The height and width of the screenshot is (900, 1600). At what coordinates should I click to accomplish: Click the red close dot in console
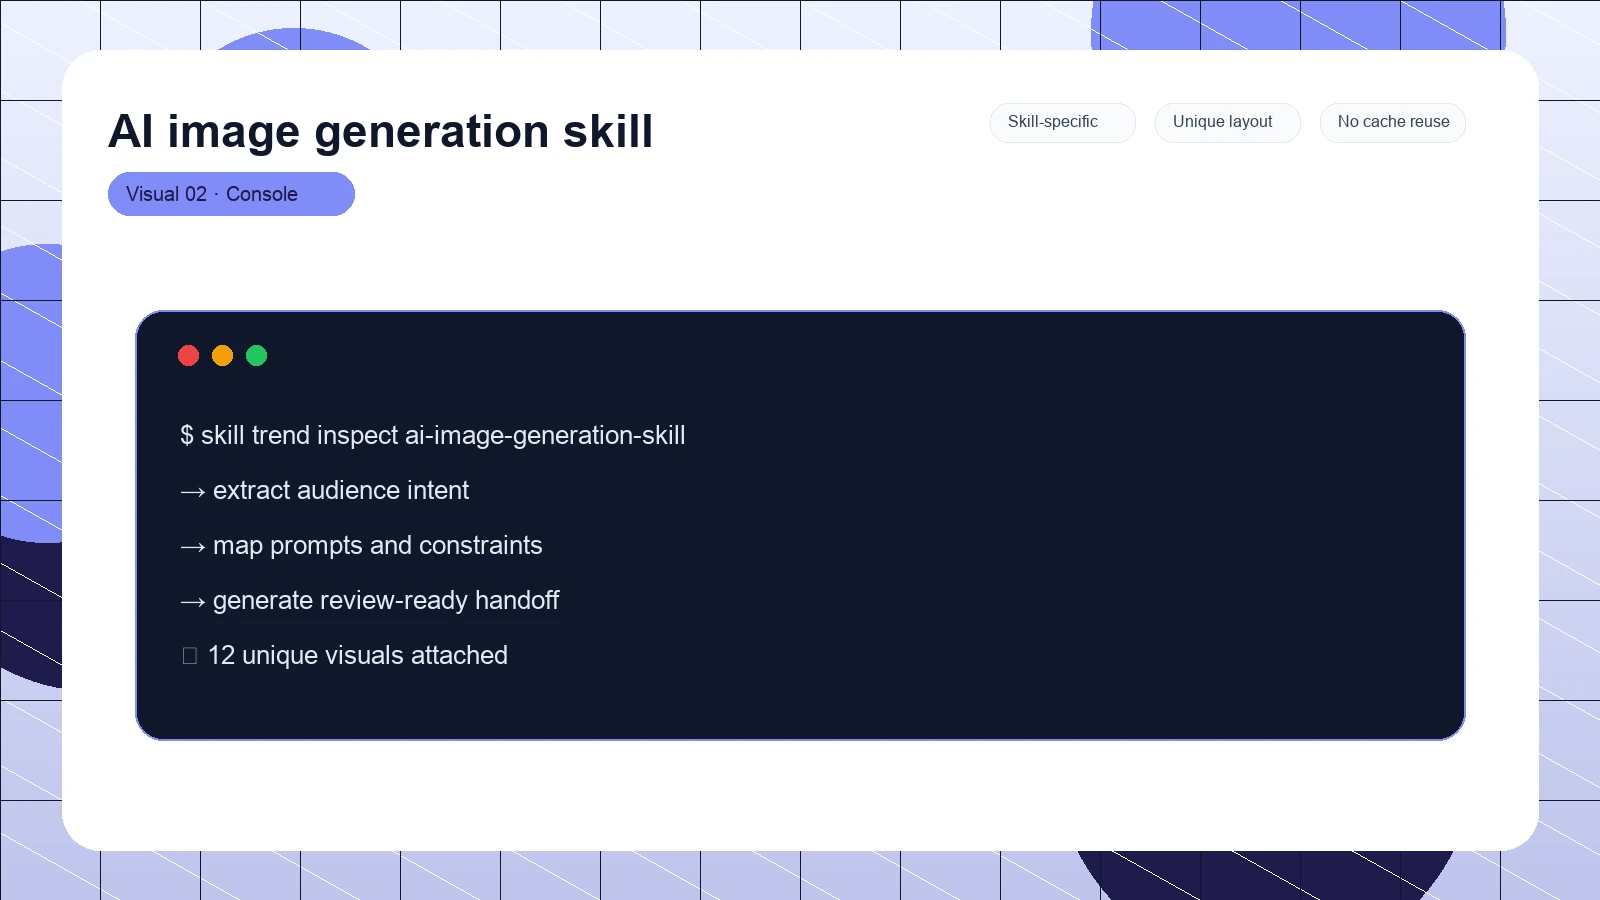pos(188,355)
